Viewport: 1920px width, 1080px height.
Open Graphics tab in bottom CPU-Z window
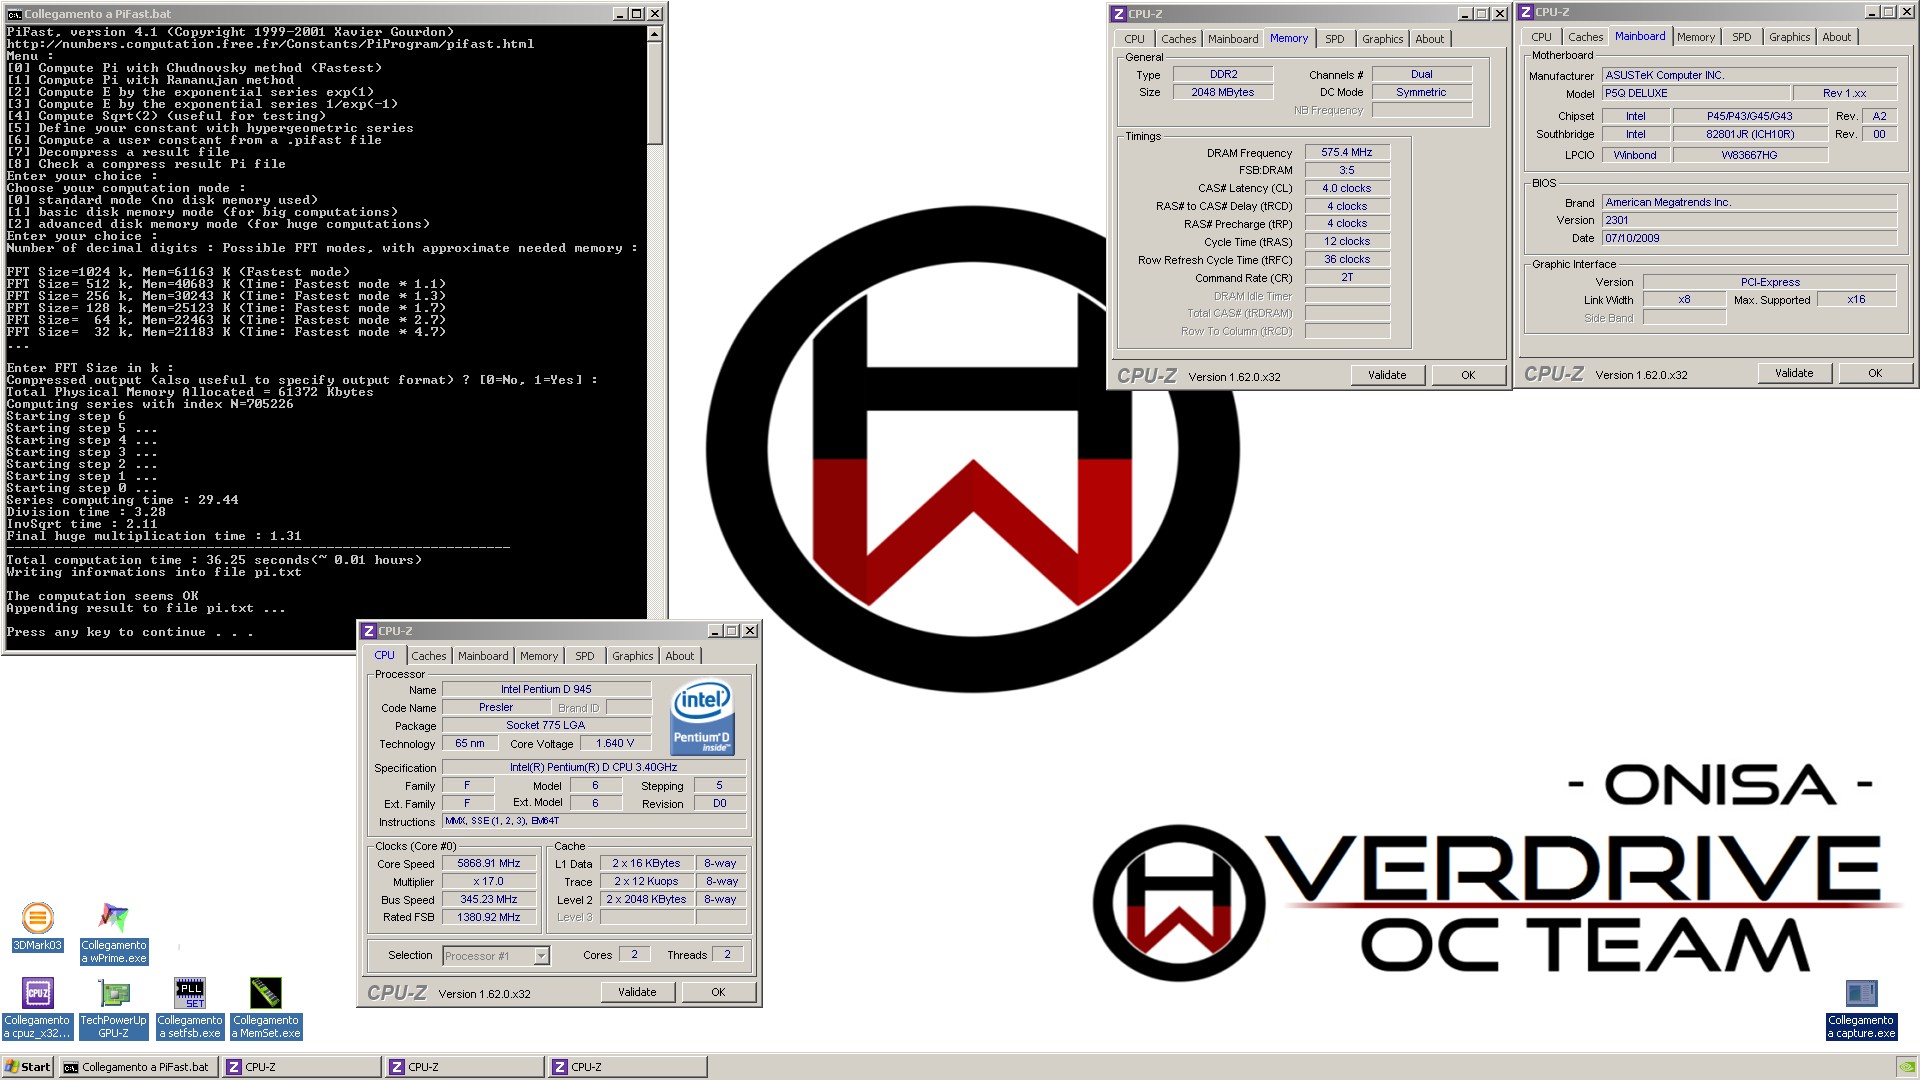coord(633,656)
